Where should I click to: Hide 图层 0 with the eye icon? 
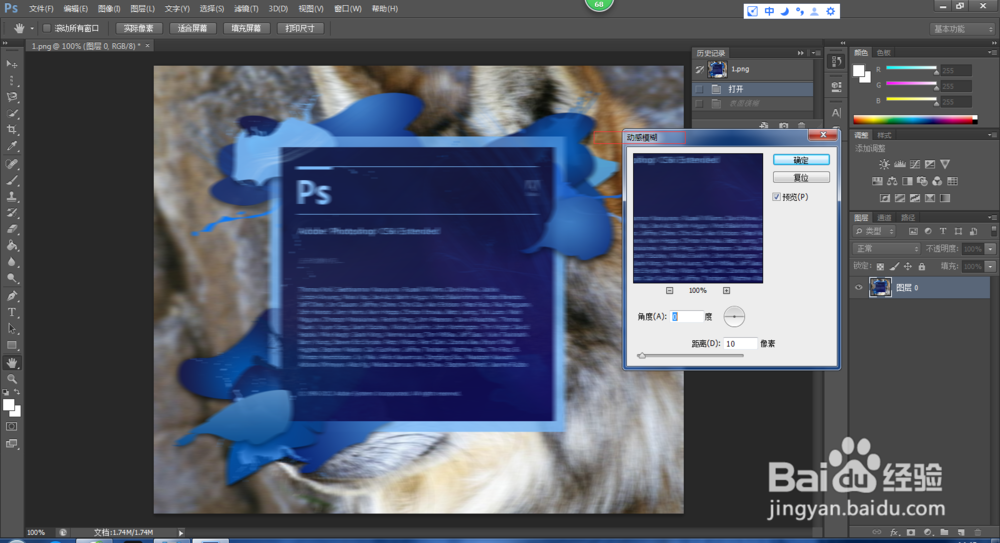(x=858, y=288)
